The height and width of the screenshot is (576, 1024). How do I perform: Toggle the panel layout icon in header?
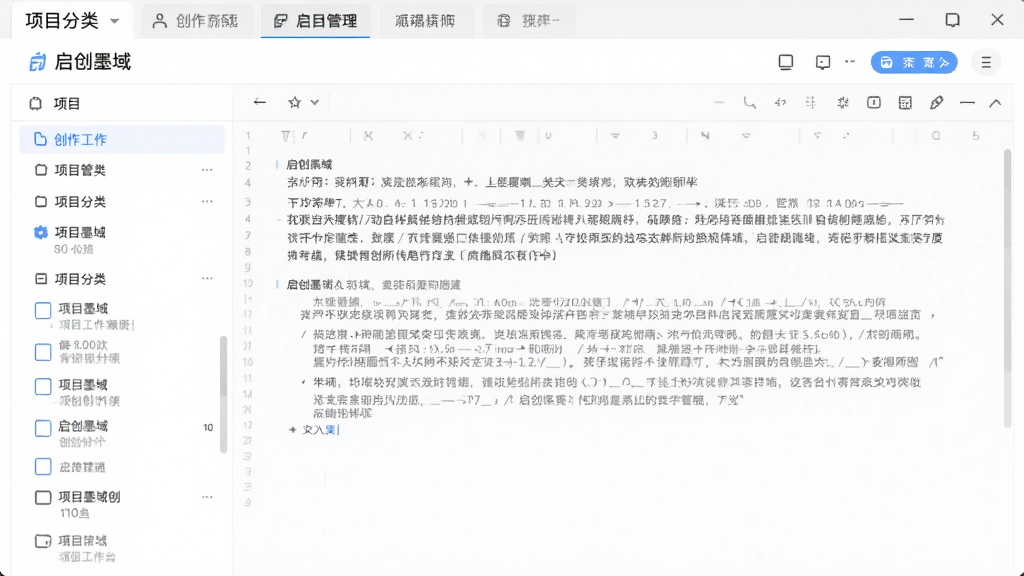pos(786,62)
